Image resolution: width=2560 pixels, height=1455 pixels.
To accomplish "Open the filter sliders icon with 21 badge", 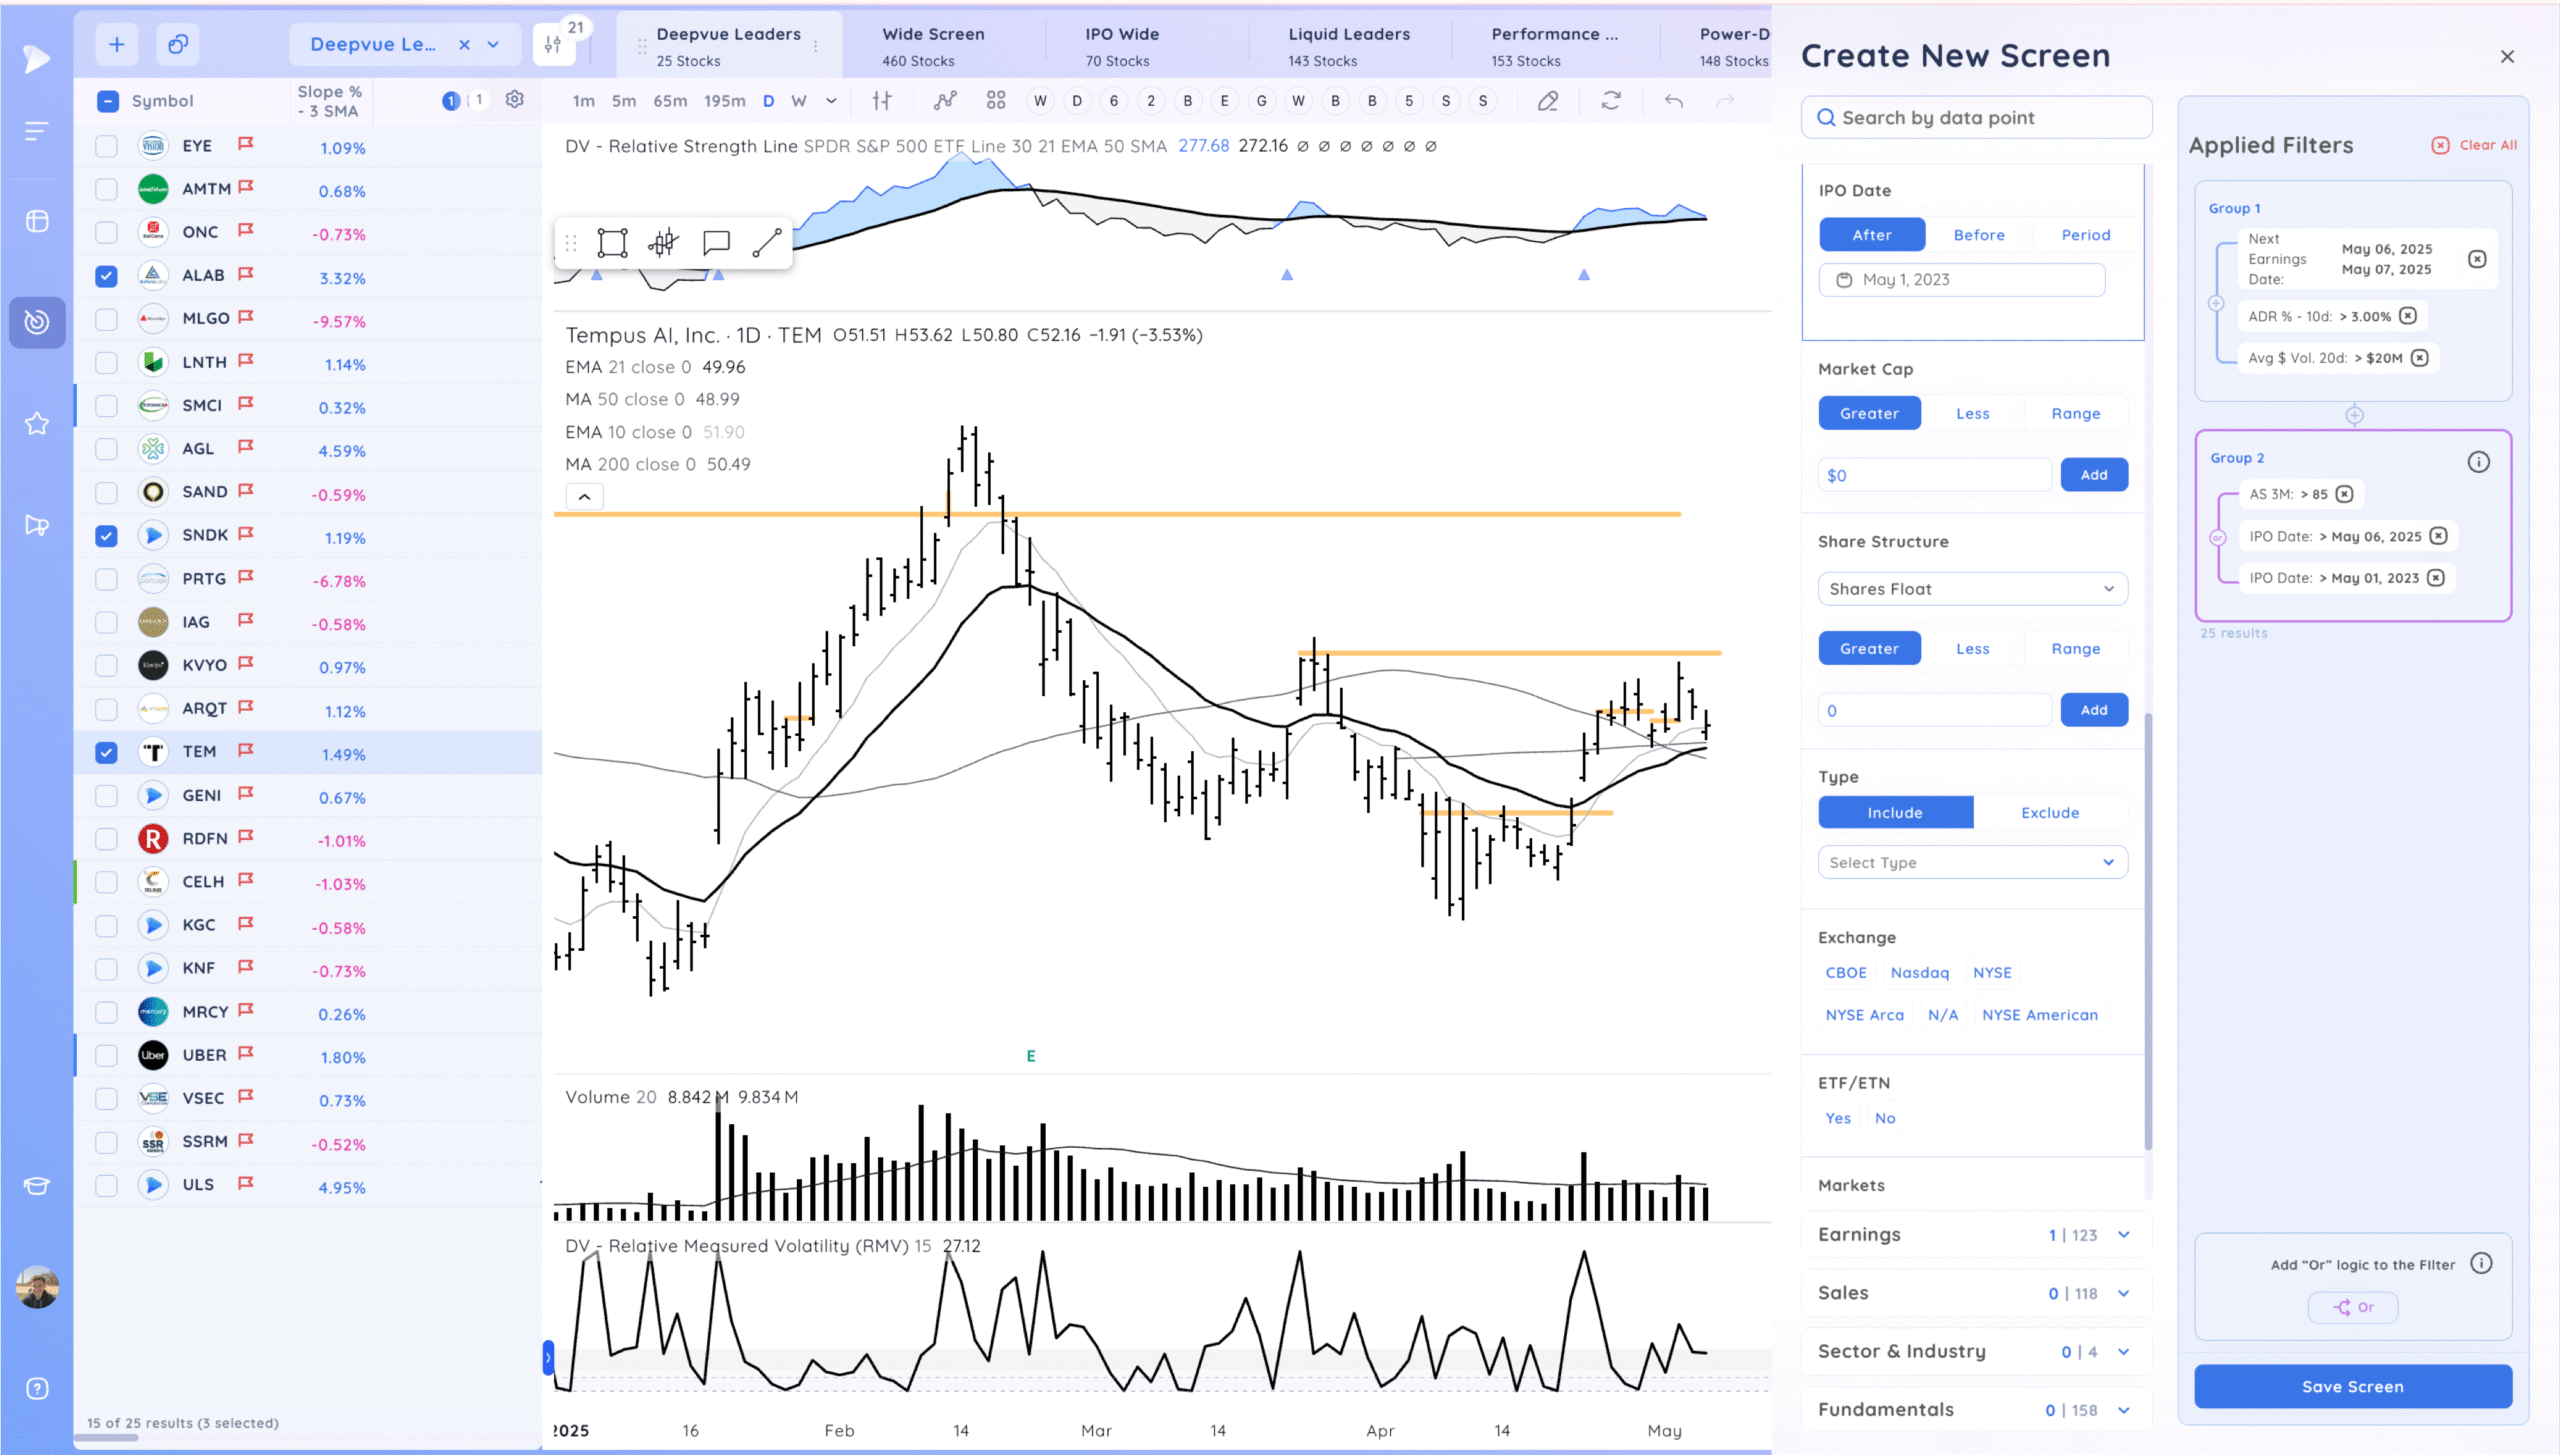I will point(553,44).
